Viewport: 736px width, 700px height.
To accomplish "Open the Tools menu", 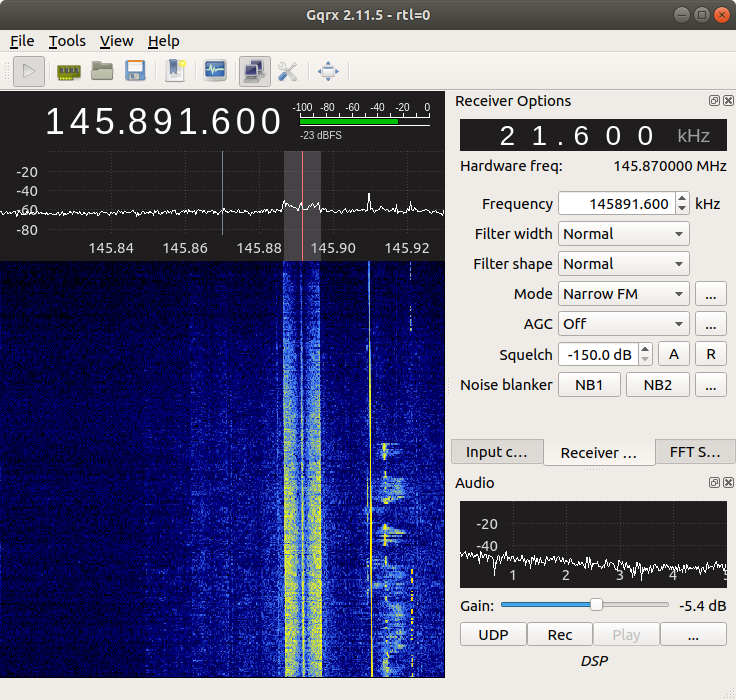I will pyautogui.click(x=67, y=41).
